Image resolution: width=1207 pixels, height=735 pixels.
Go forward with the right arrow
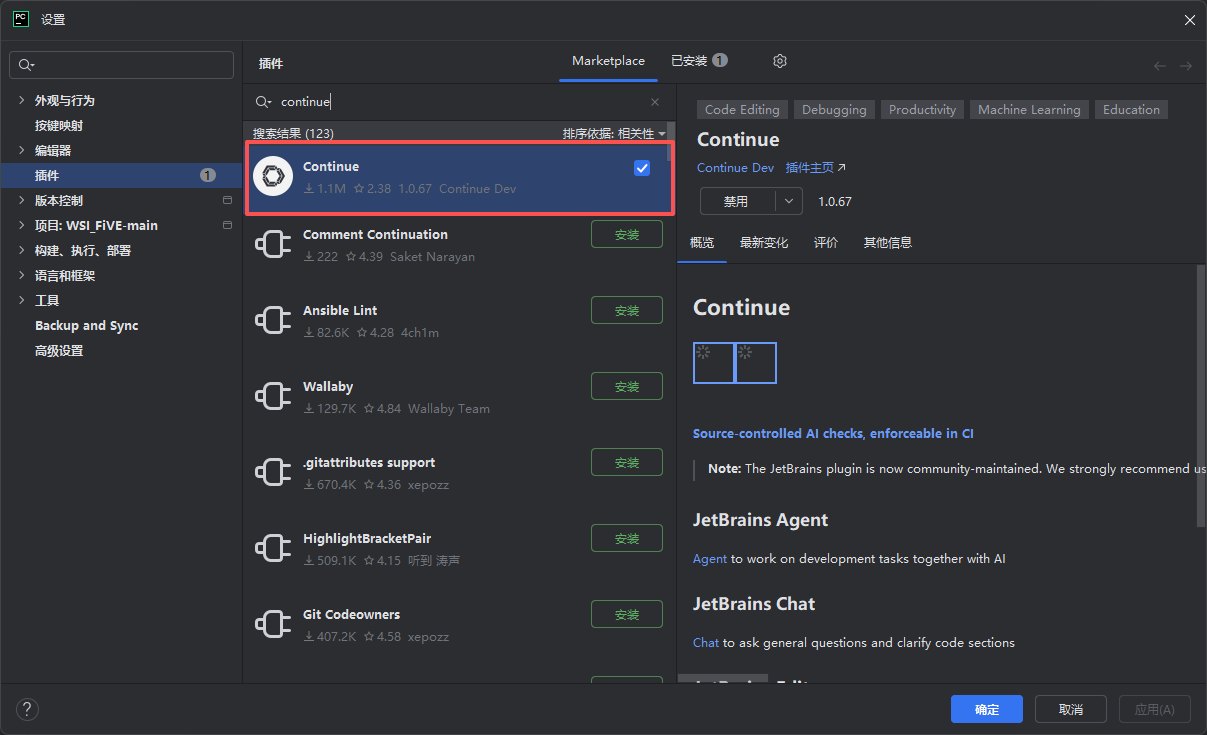pyautogui.click(x=1186, y=66)
